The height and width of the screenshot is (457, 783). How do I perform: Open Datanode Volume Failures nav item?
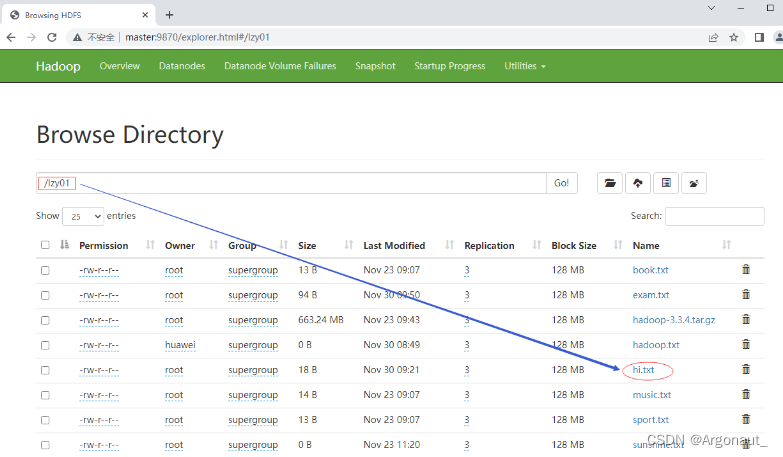pos(280,66)
